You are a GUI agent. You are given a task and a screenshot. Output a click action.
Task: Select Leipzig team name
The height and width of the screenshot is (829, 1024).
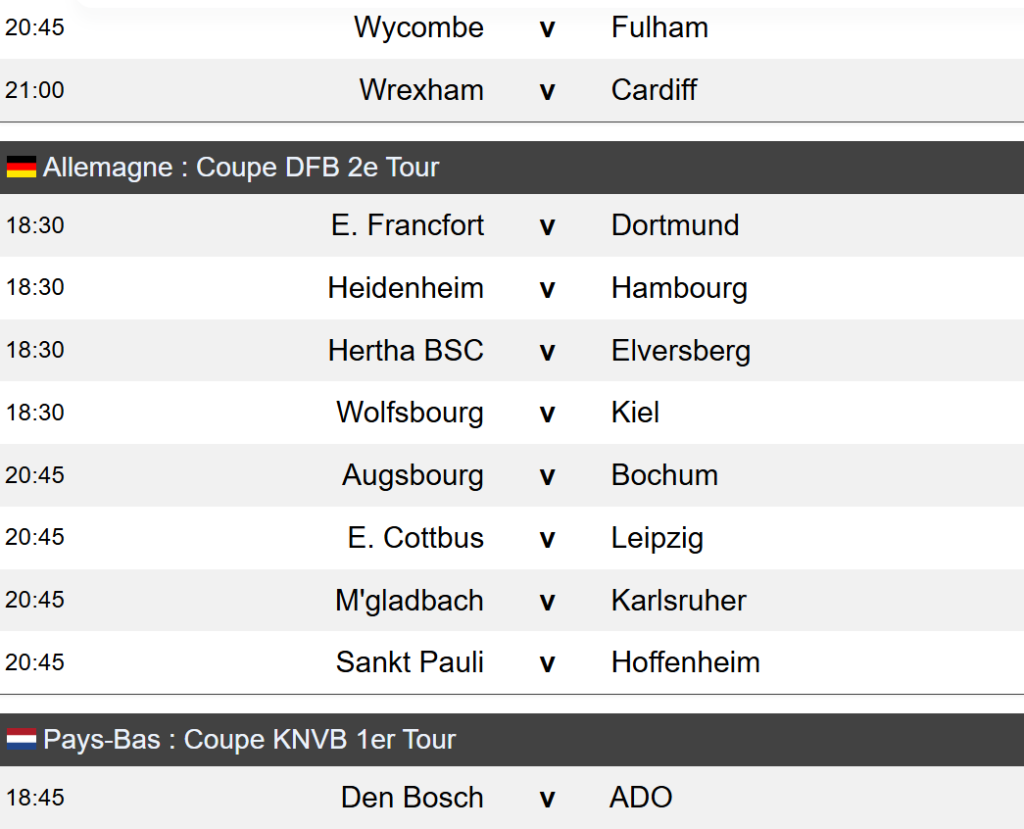coord(657,538)
